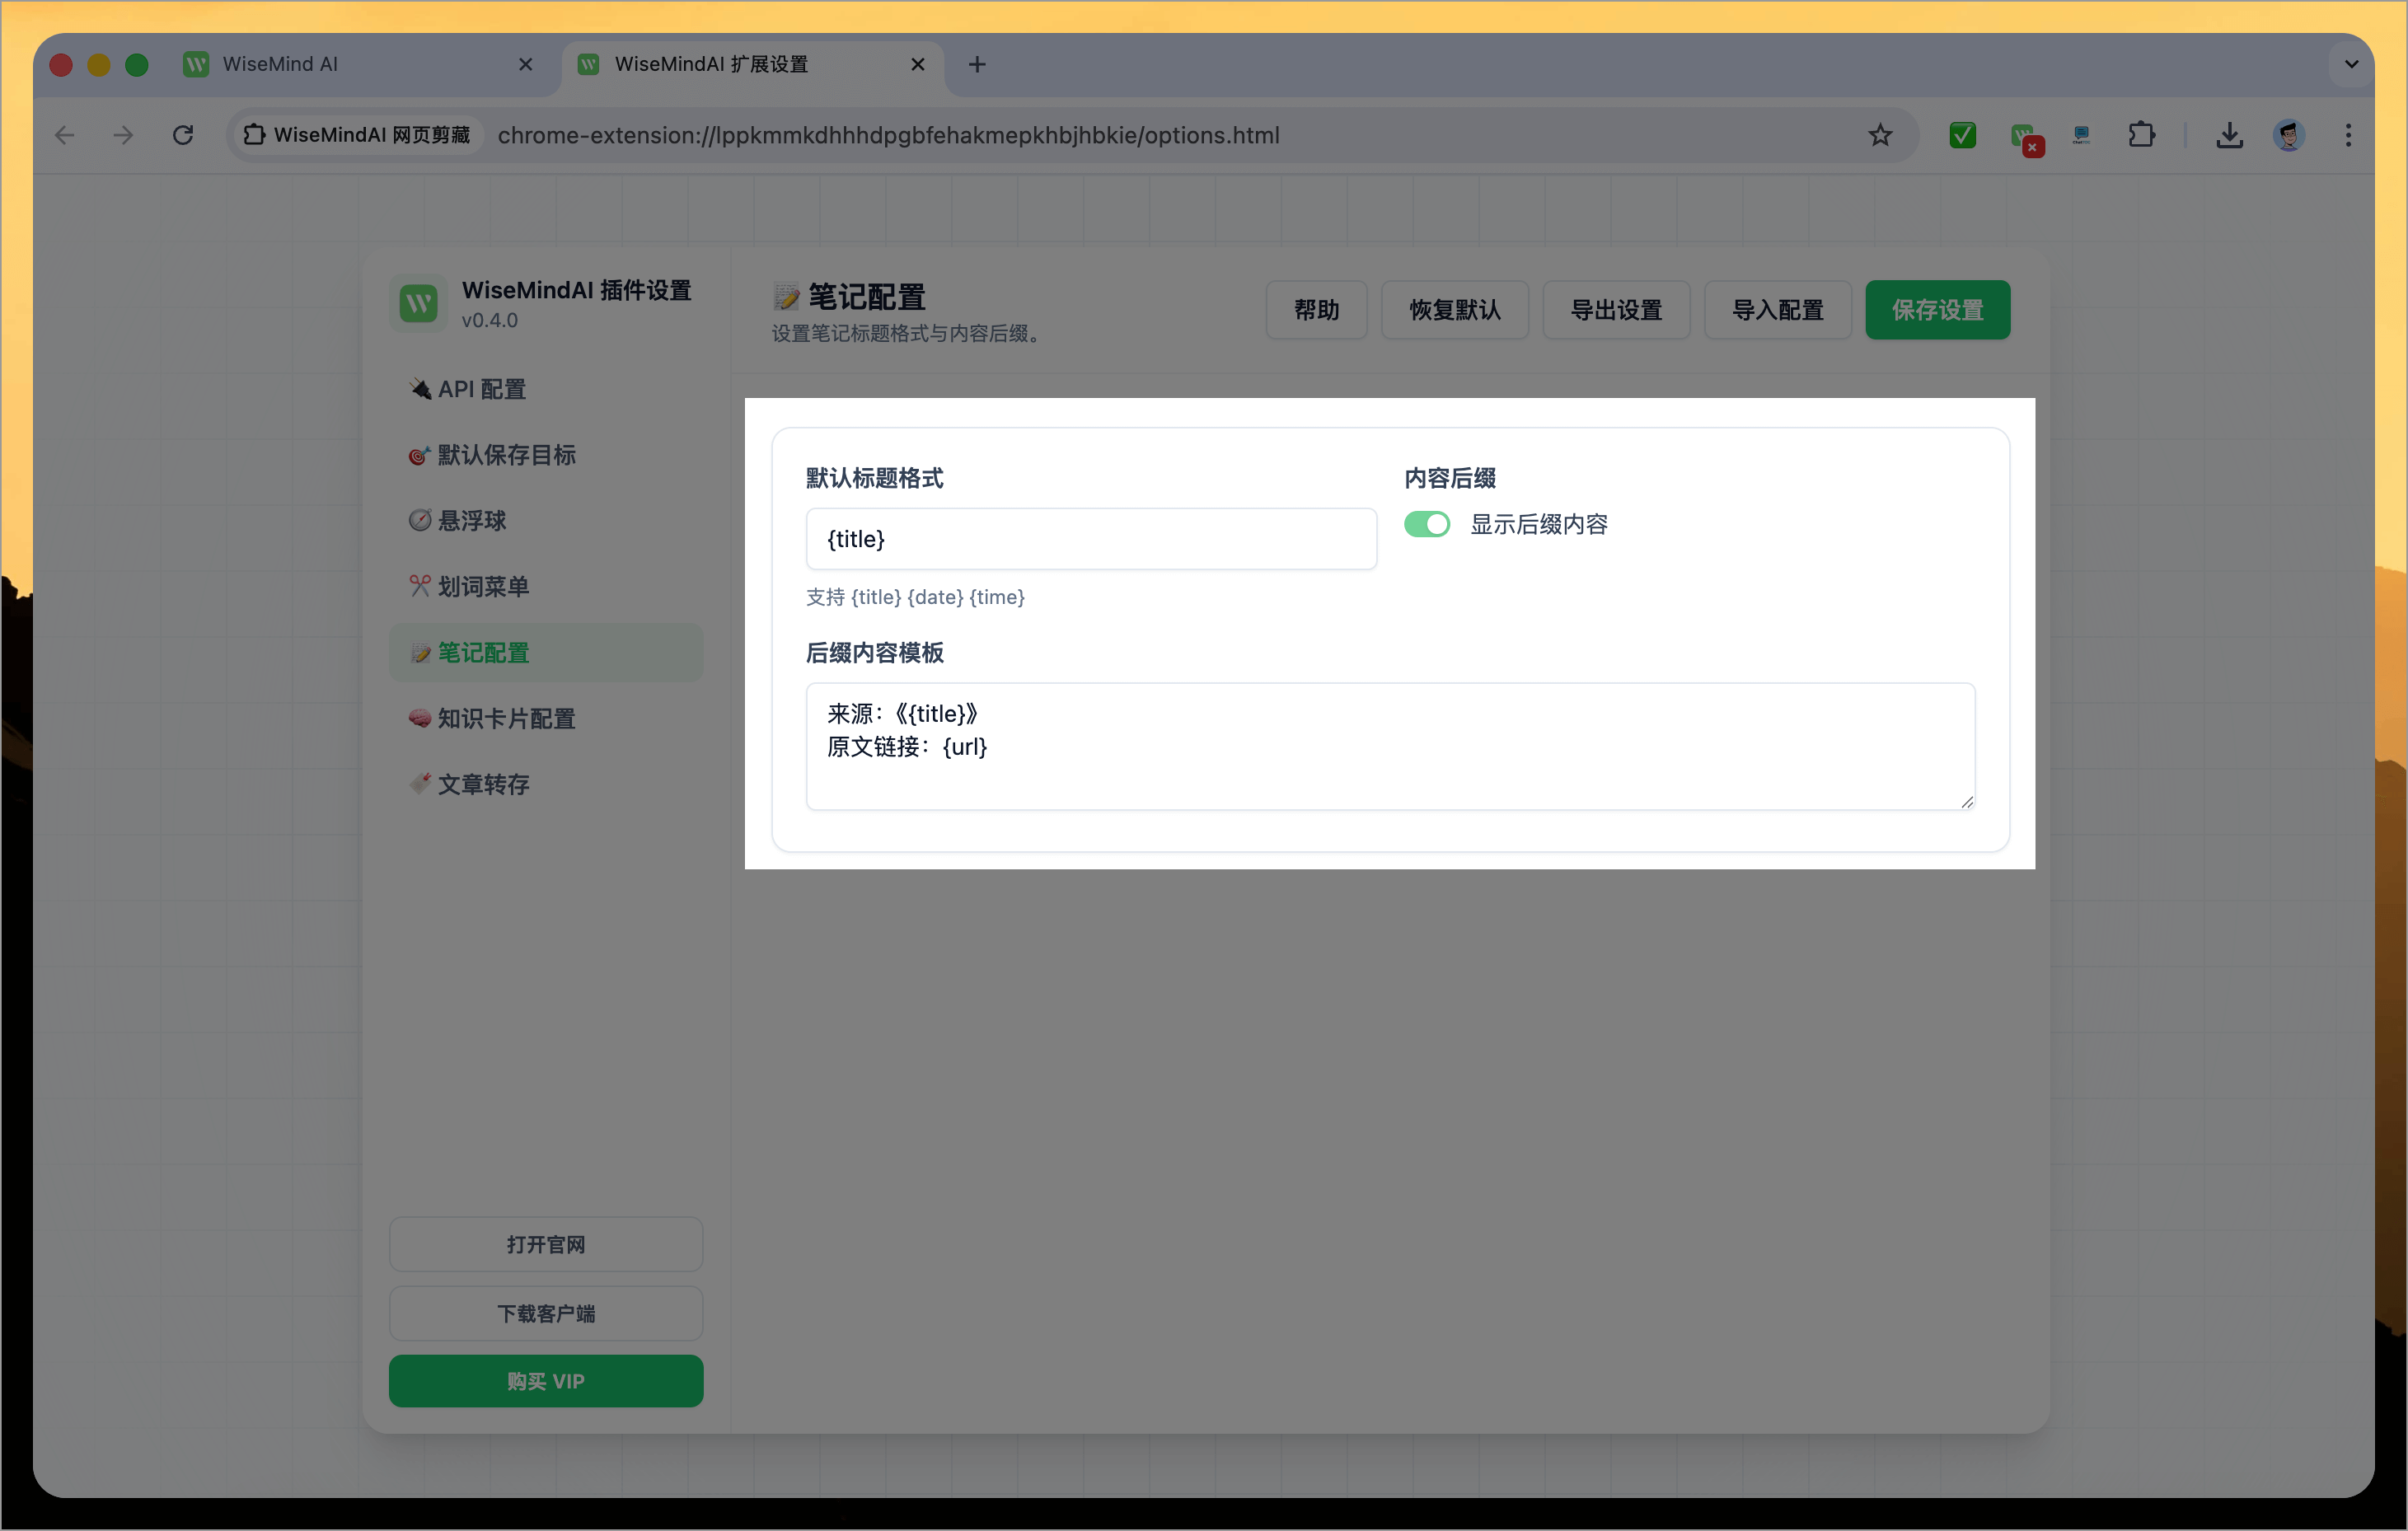Open the API 配置 settings section
2408x1531 pixels.
coord(480,389)
